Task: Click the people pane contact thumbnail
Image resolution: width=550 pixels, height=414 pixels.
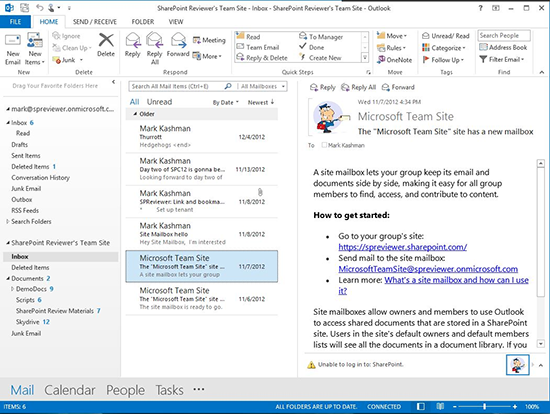Action: pyautogui.click(x=517, y=365)
